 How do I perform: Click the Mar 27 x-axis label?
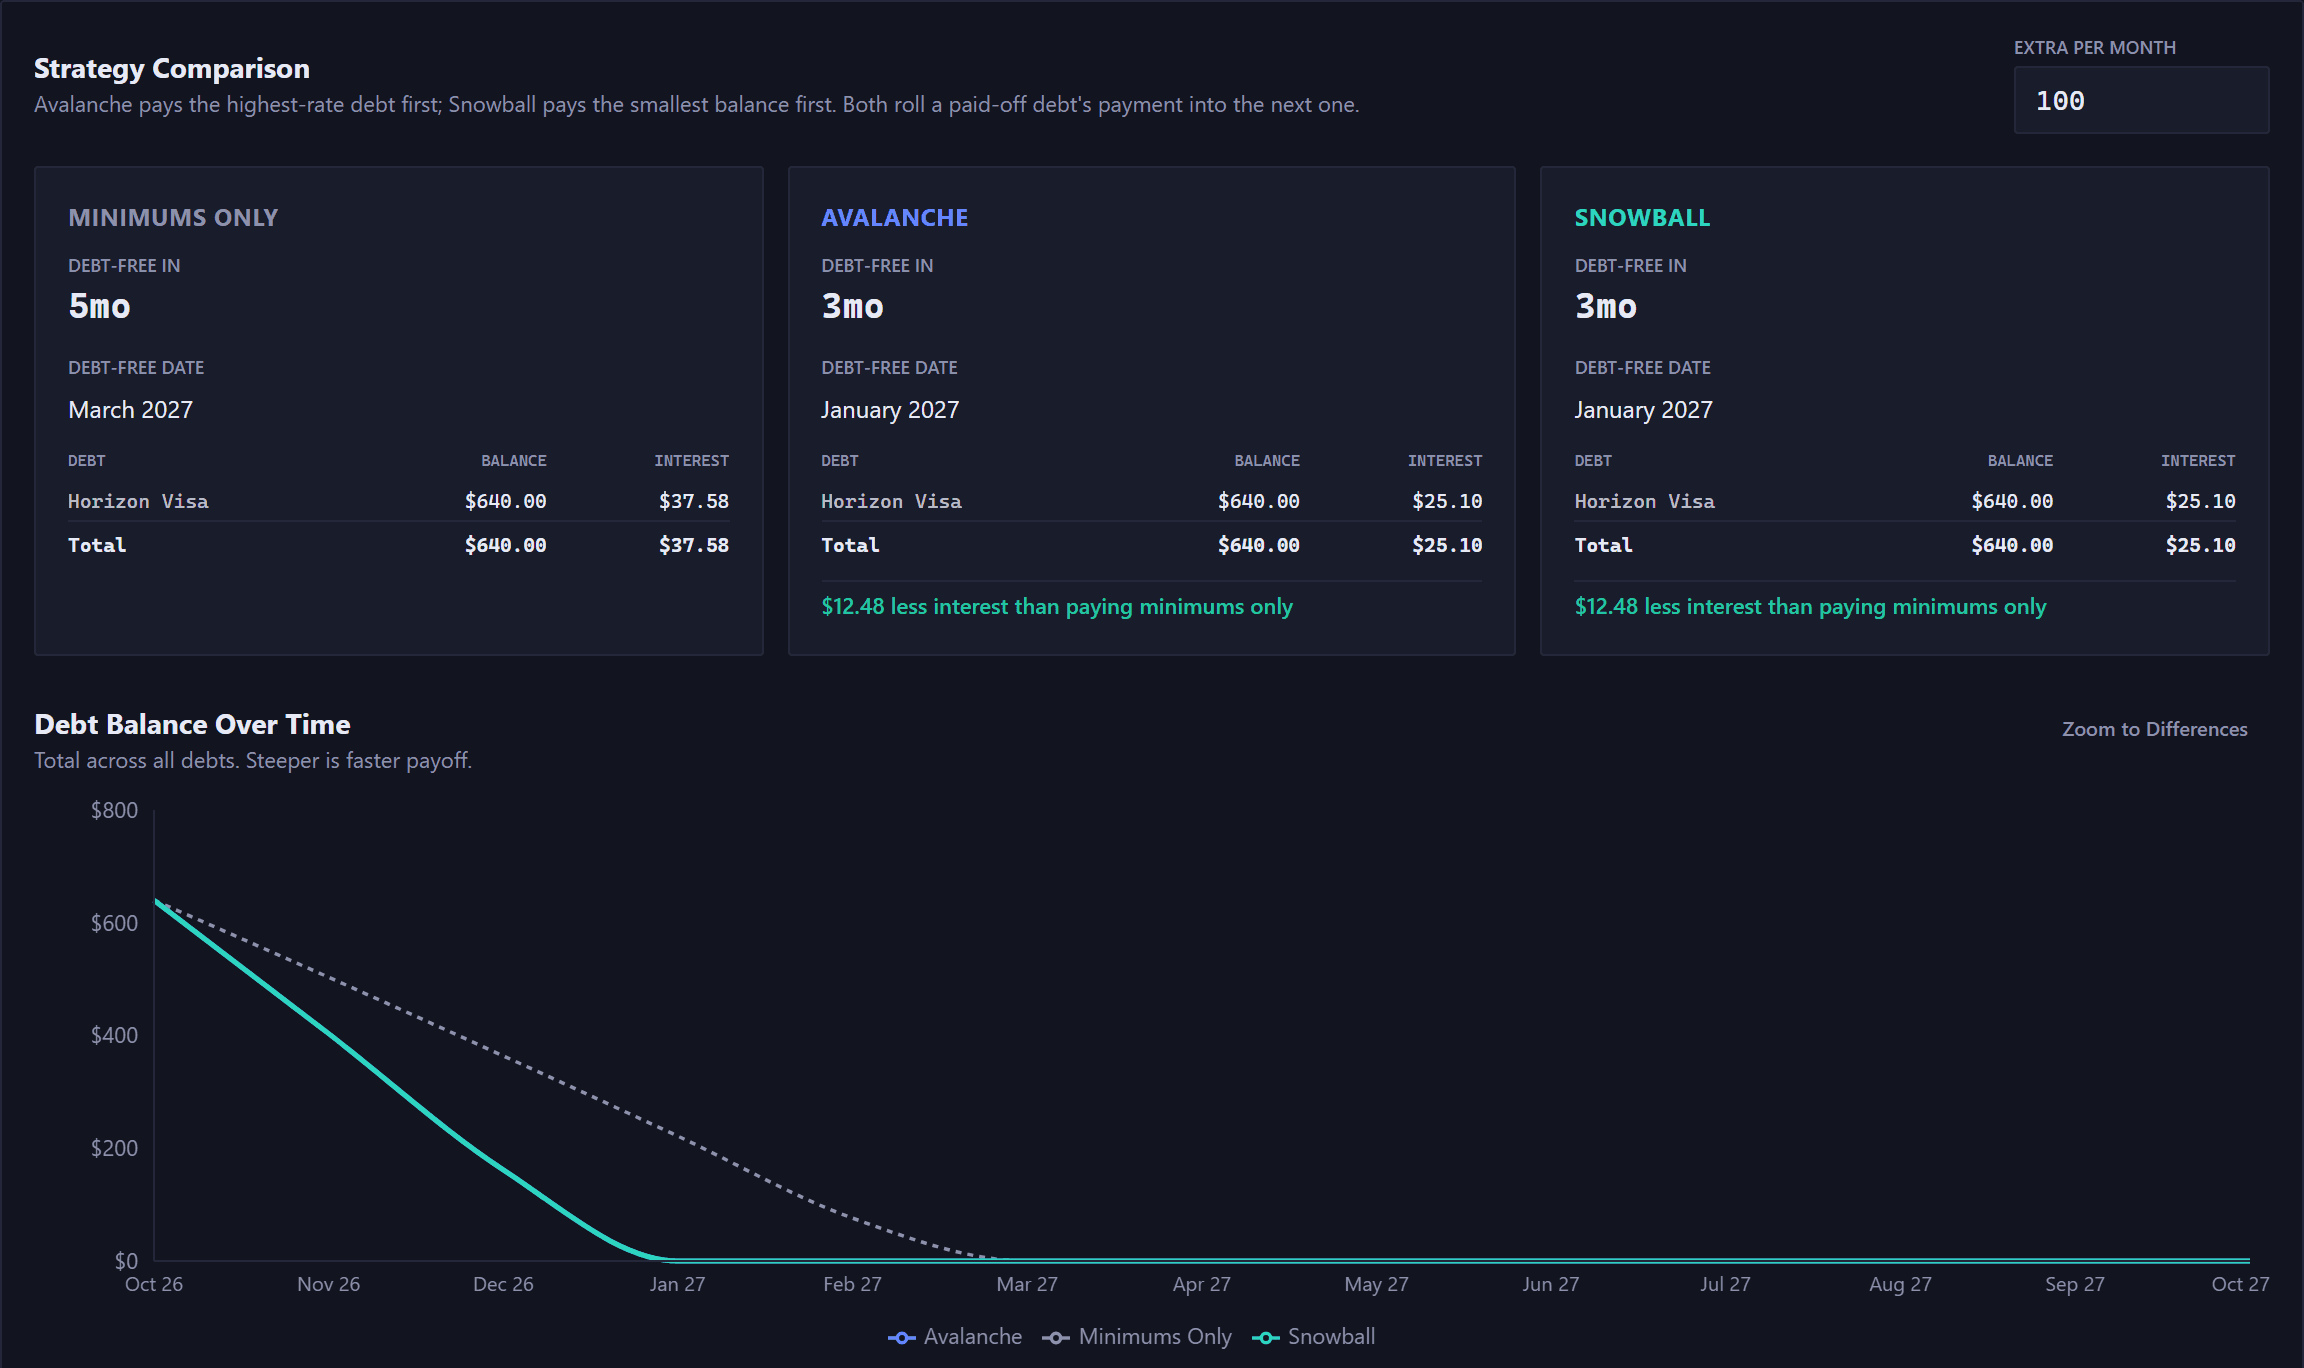tap(1026, 1284)
